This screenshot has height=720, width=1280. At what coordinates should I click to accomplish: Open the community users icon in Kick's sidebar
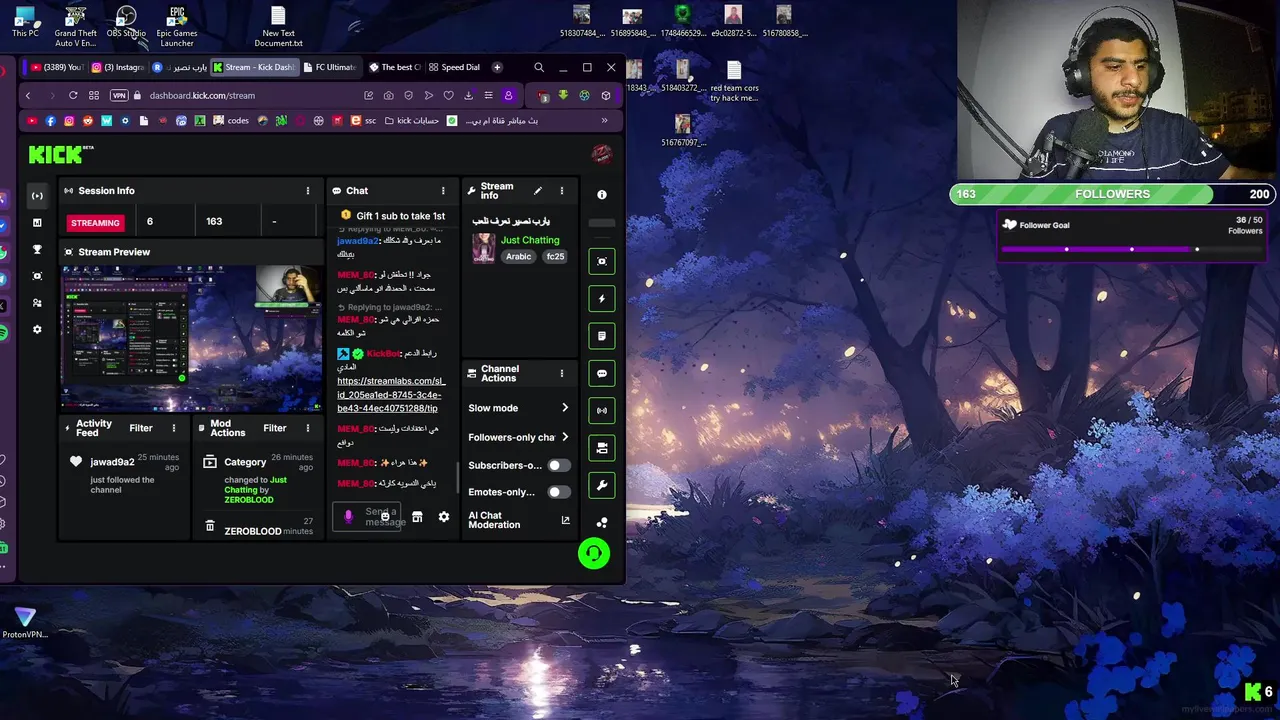tap(37, 303)
